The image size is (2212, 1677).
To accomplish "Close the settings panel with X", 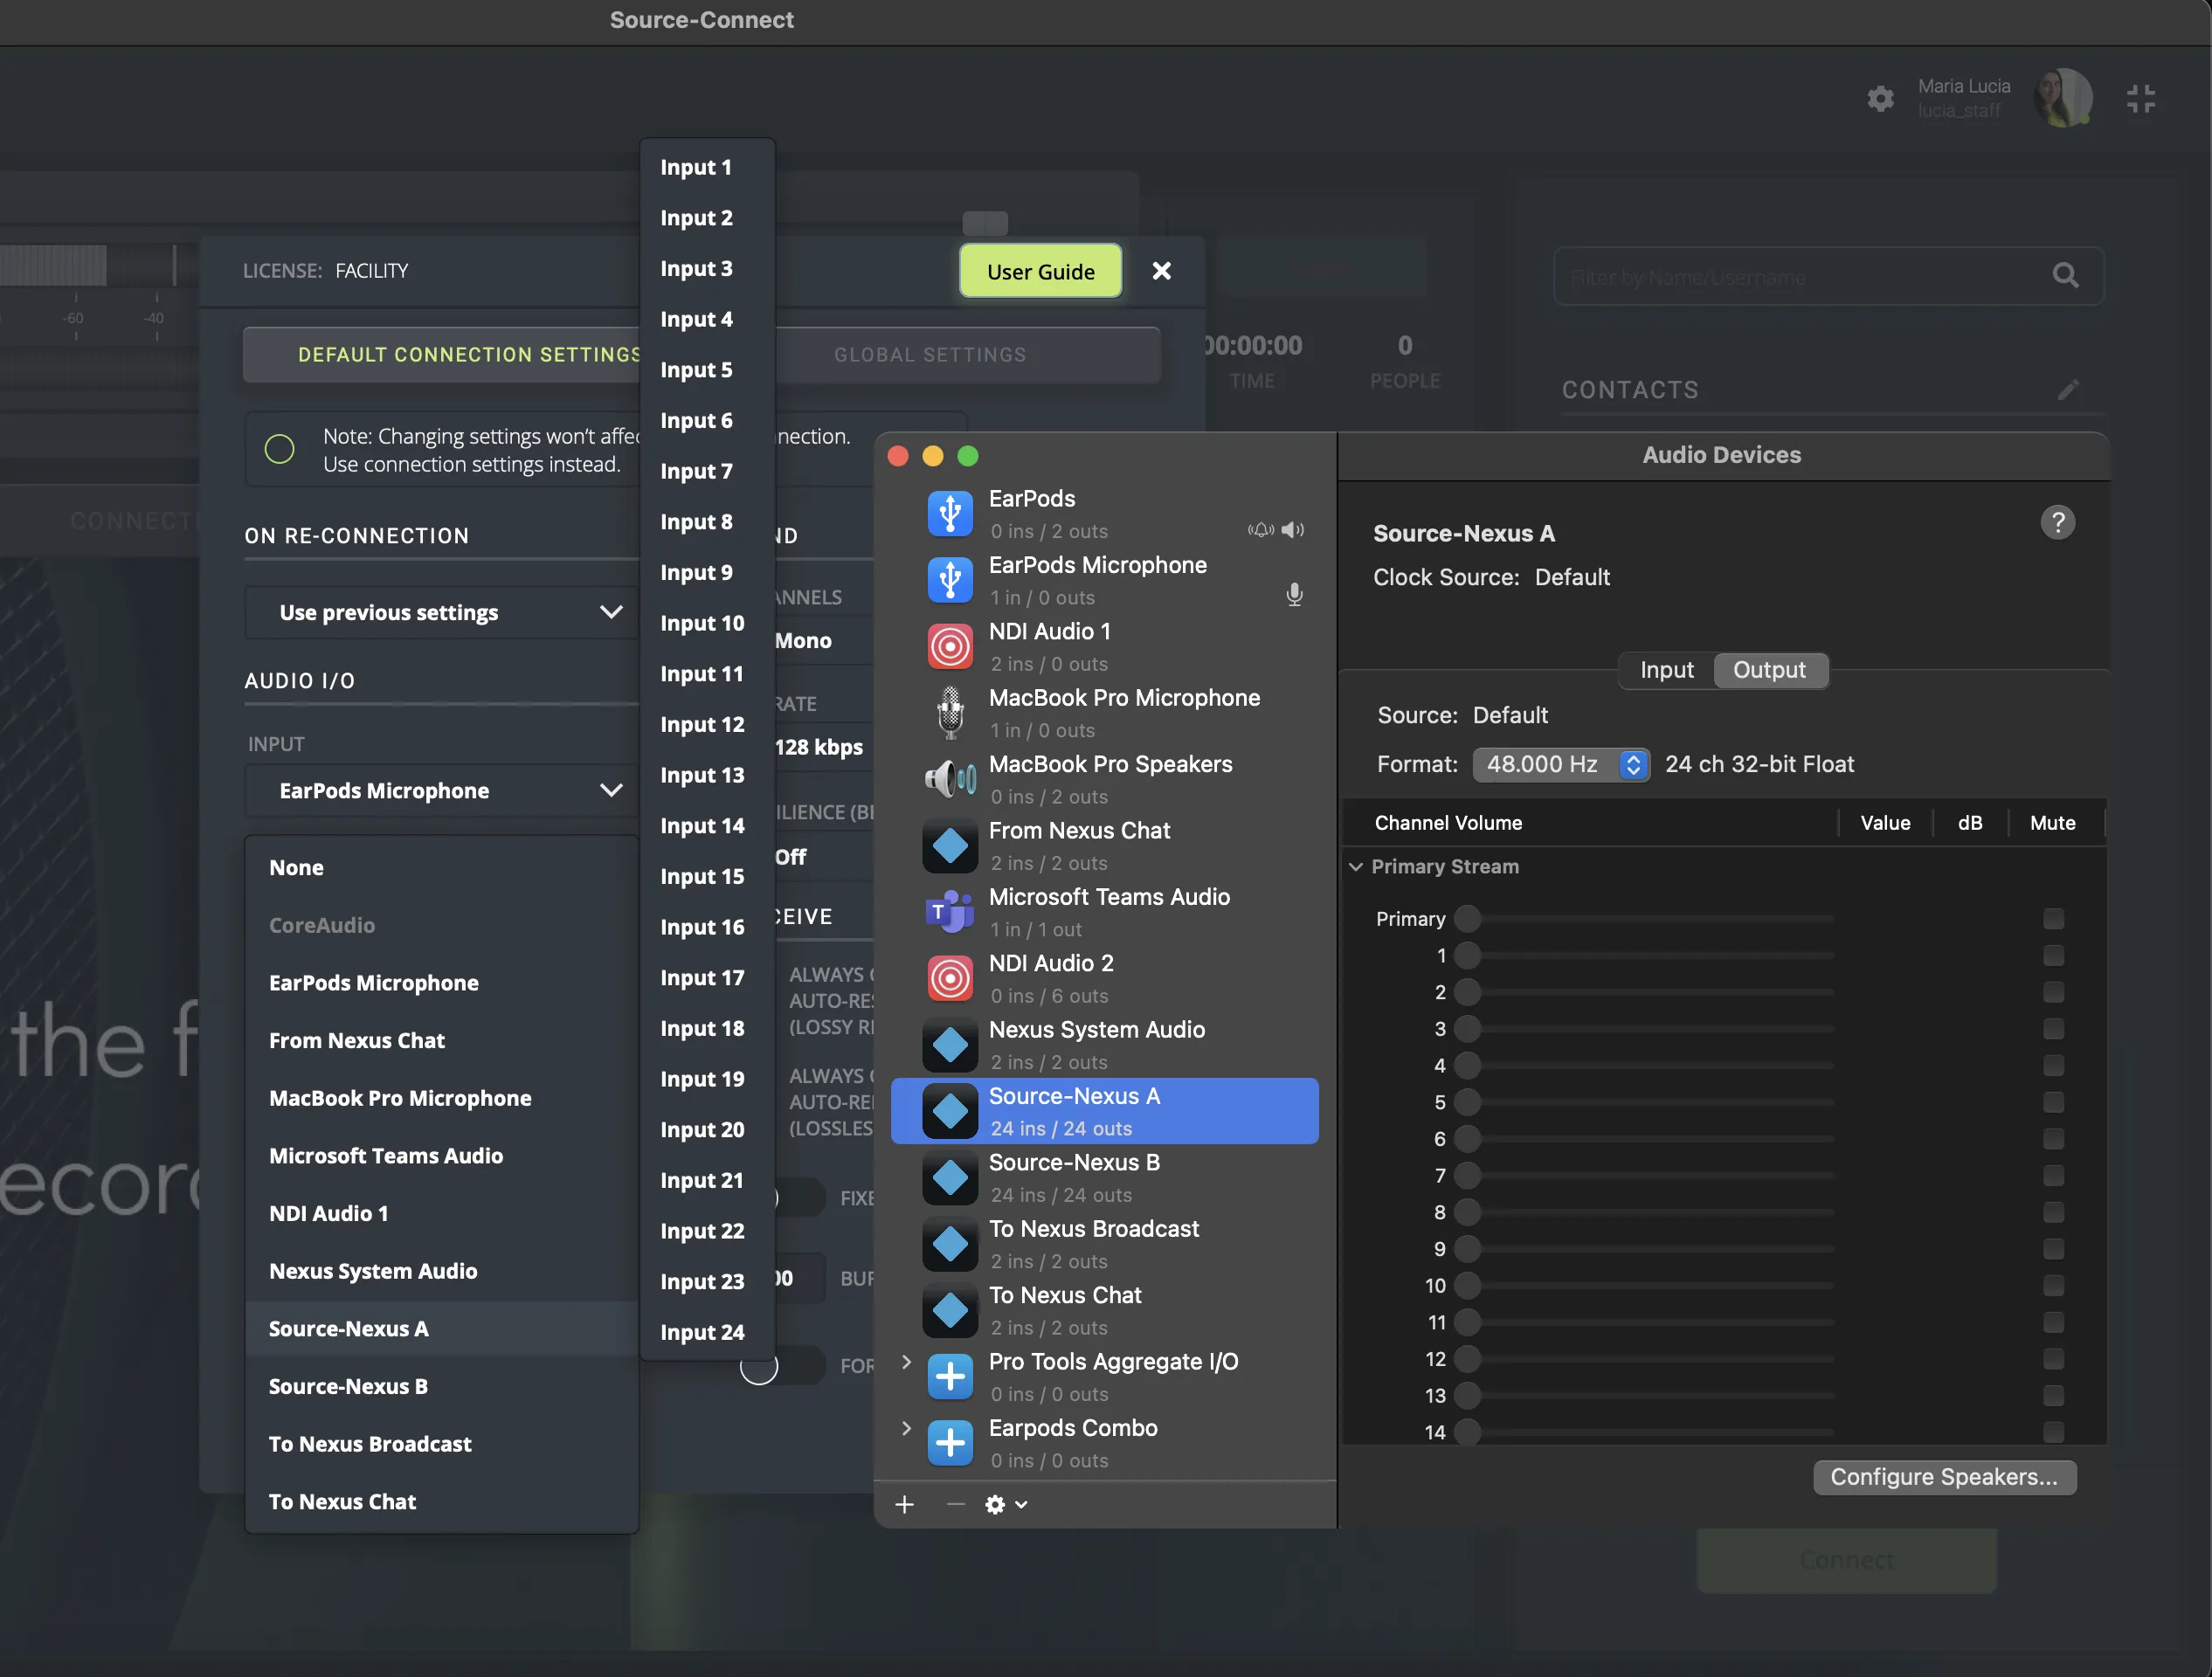I will point(1161,271).
